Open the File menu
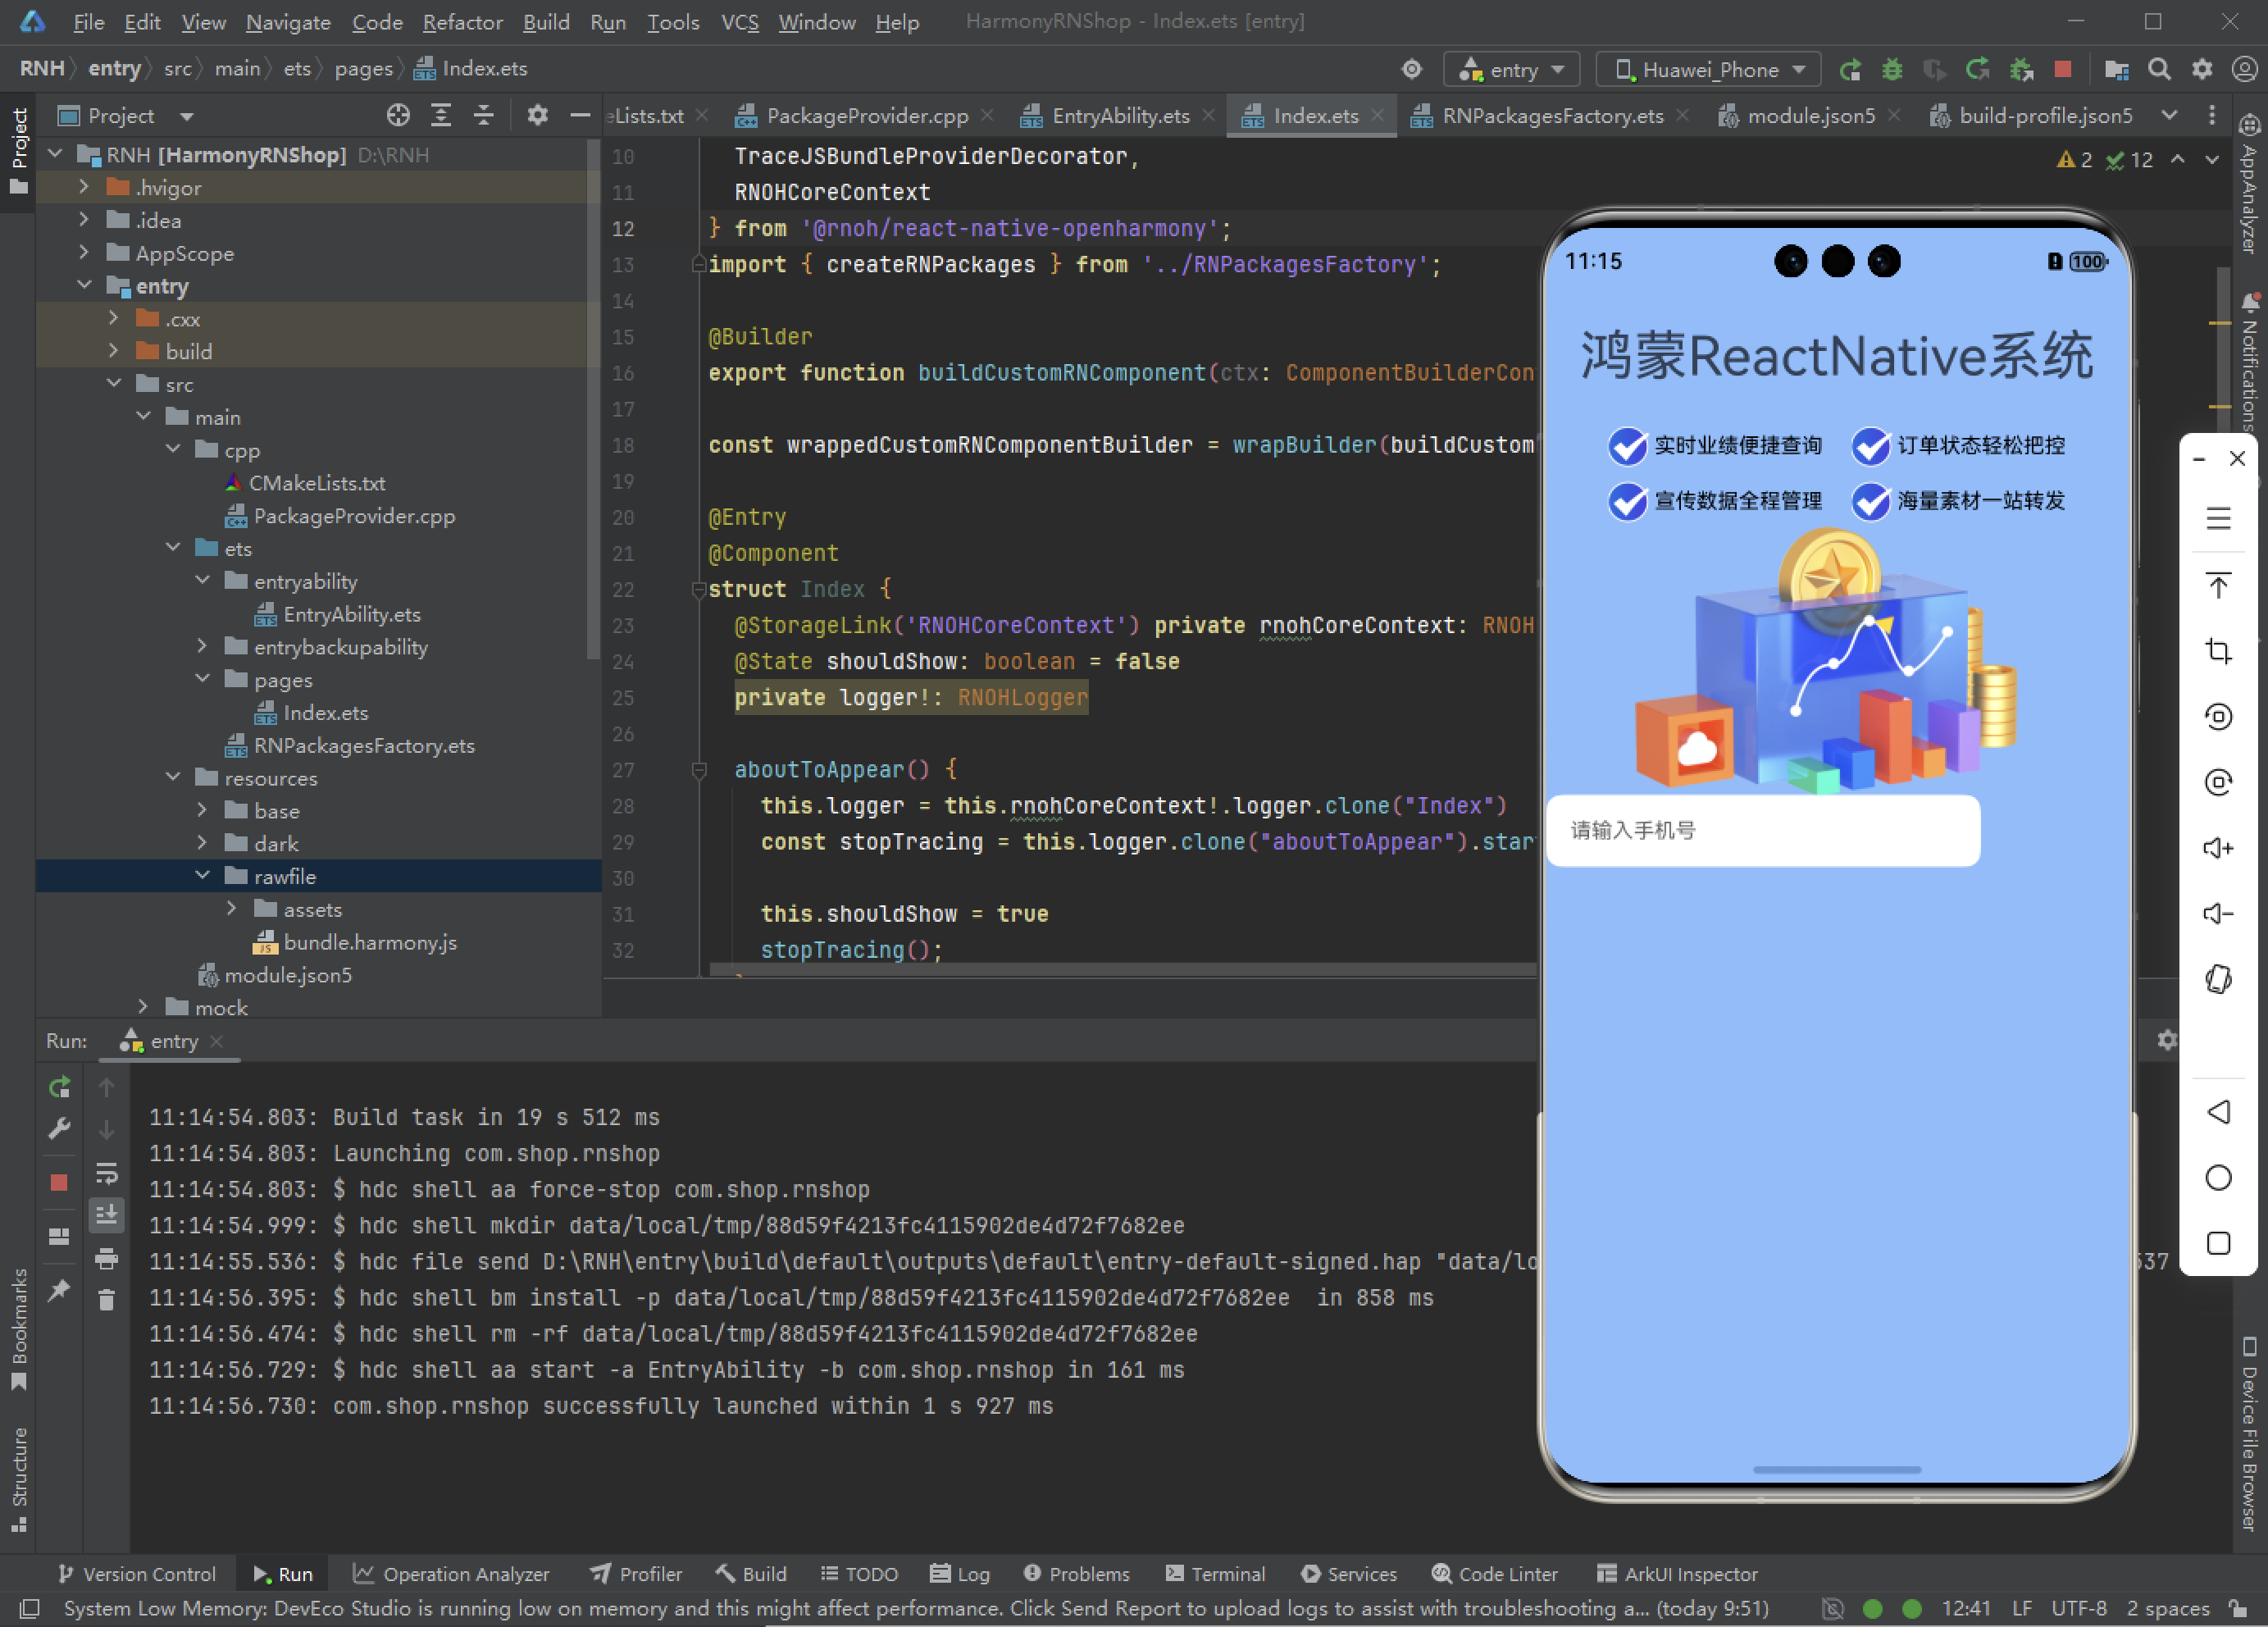 point(88,22)
